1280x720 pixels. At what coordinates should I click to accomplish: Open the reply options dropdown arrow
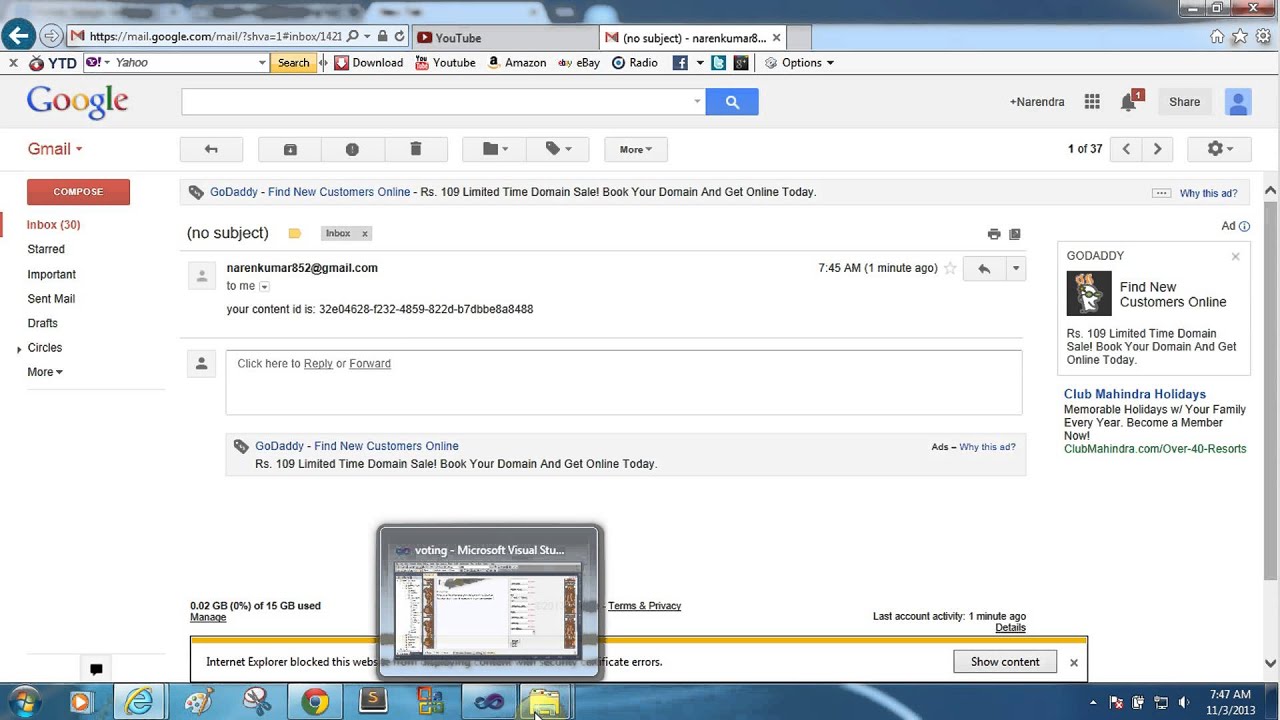click(x=1015, y=268)
